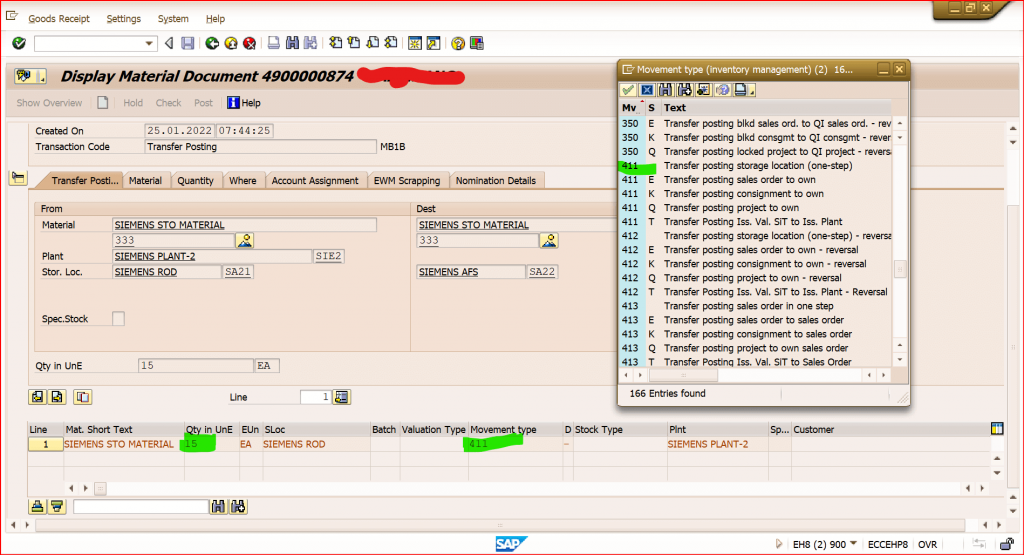Click the Next Page icon
The width and height of the screenshot is (1024, 555).
click(372, 43)
